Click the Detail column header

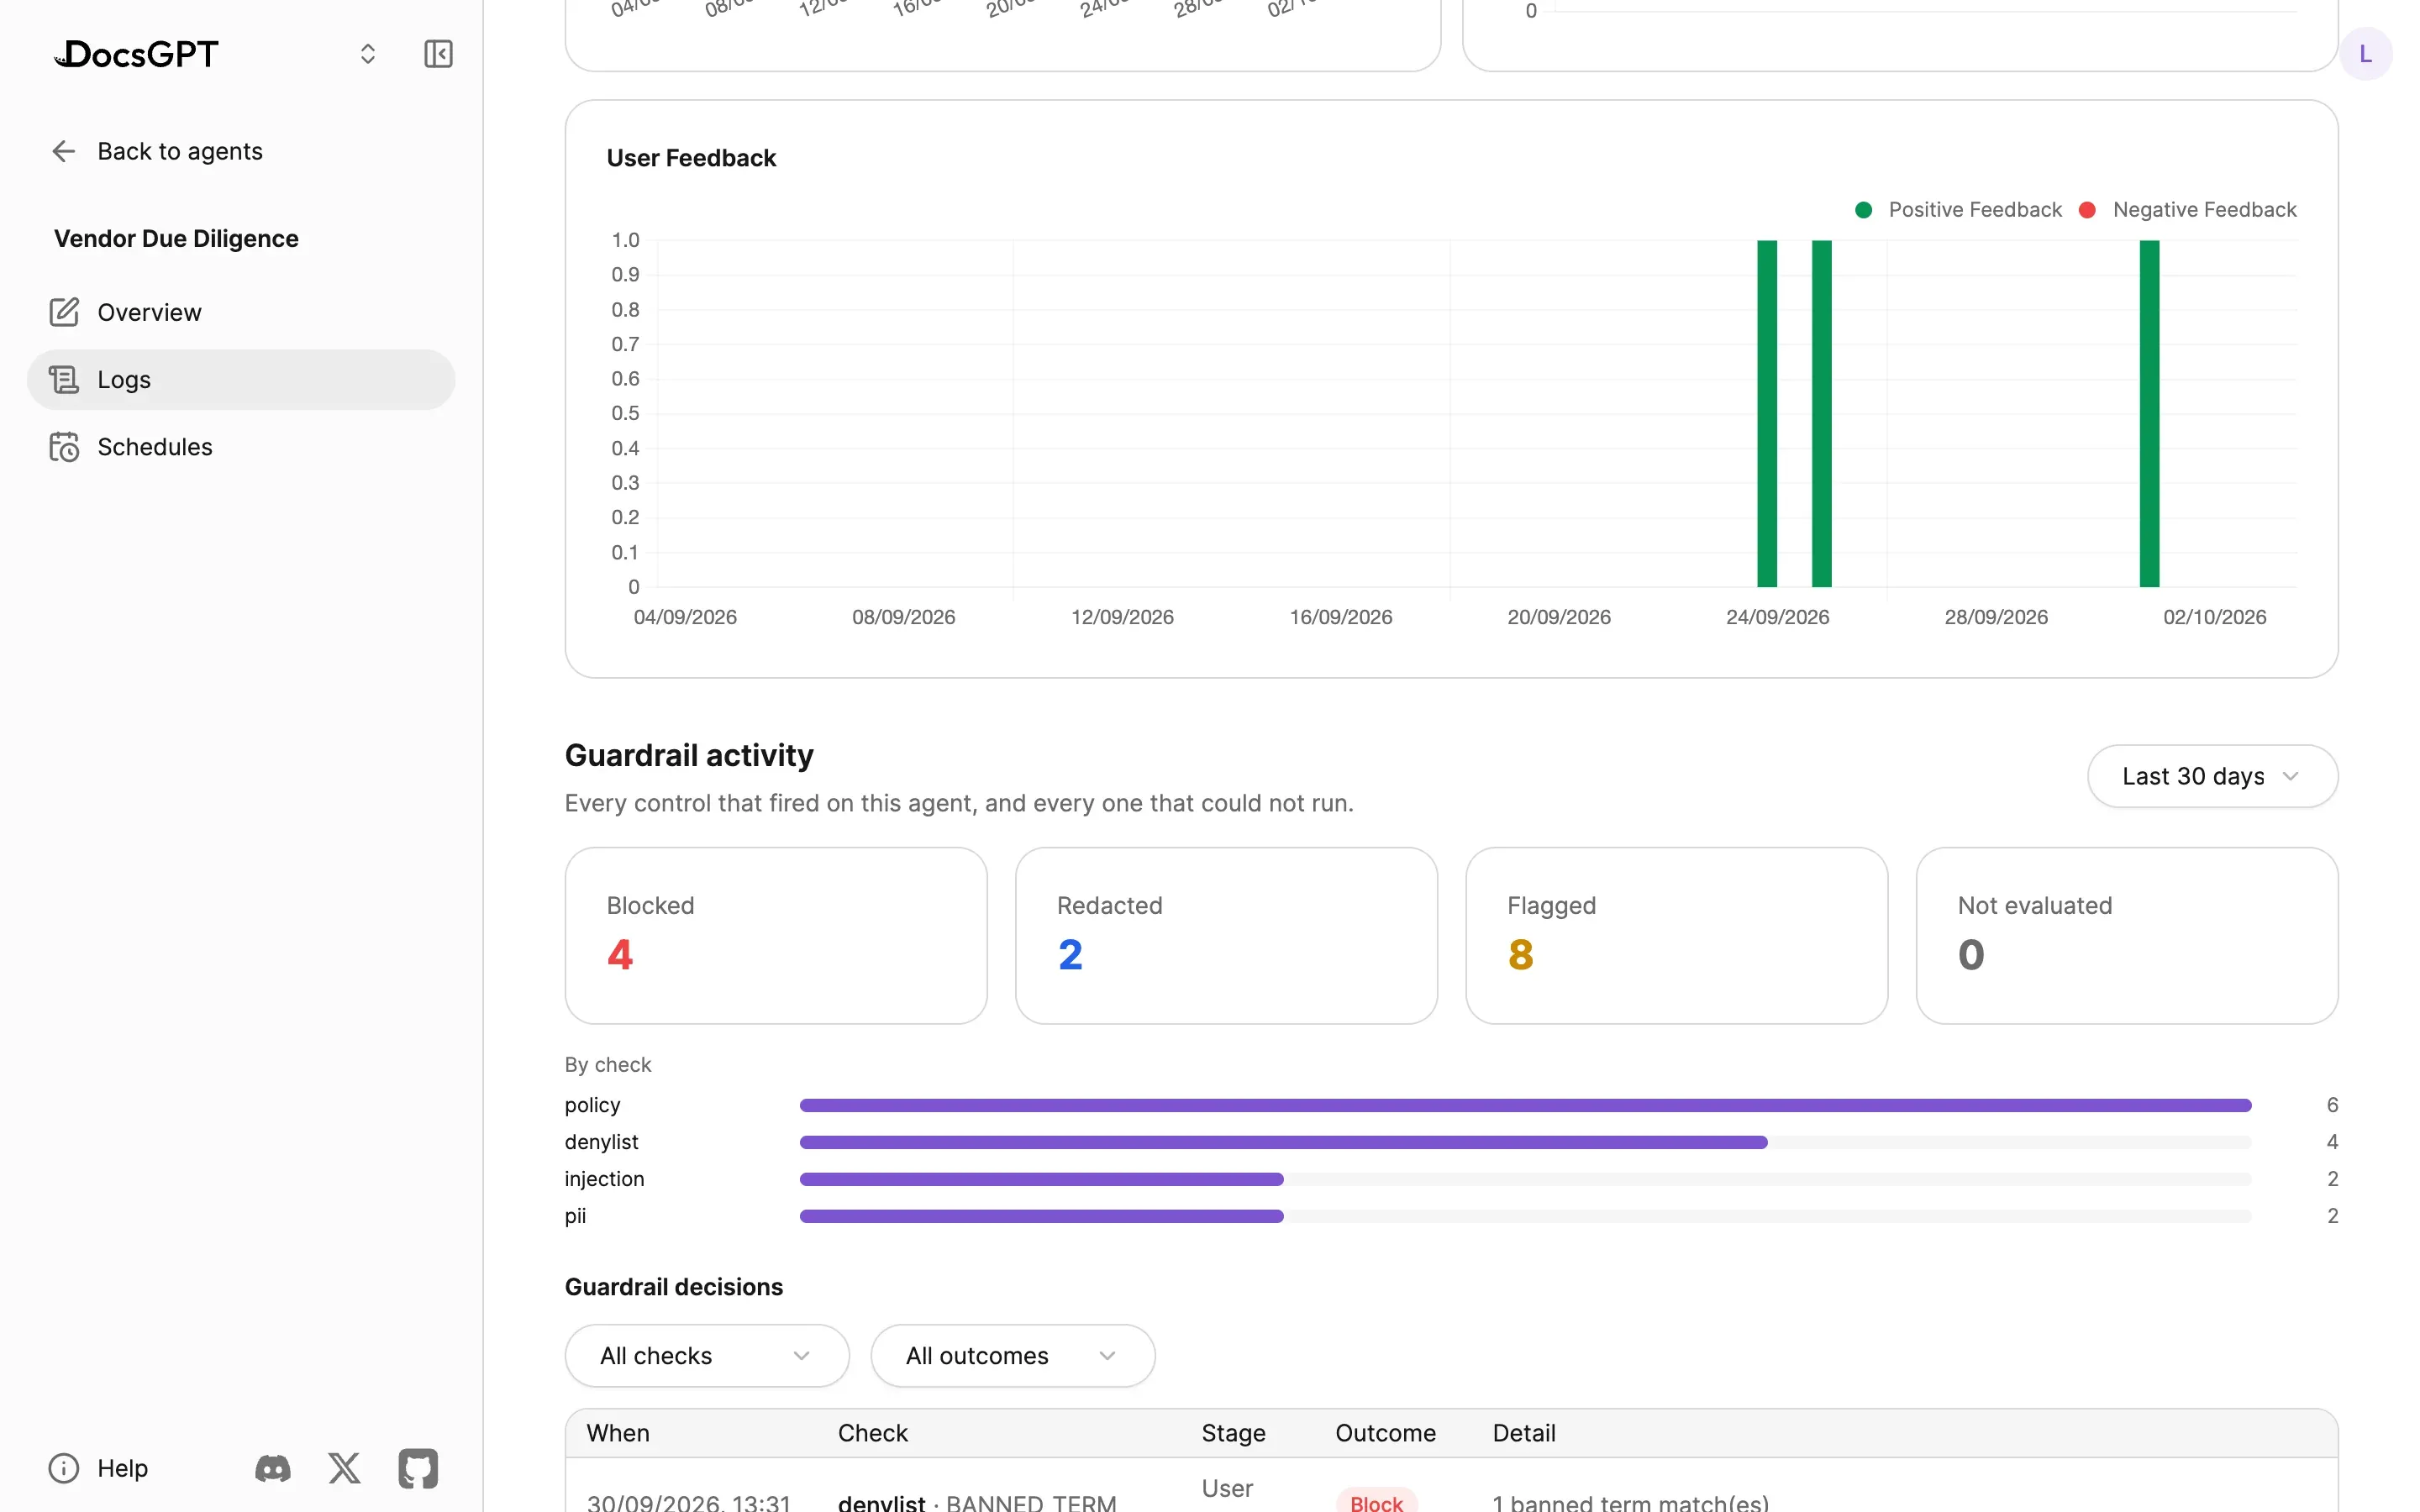pyautogui.click(x=1523, y=1433)
